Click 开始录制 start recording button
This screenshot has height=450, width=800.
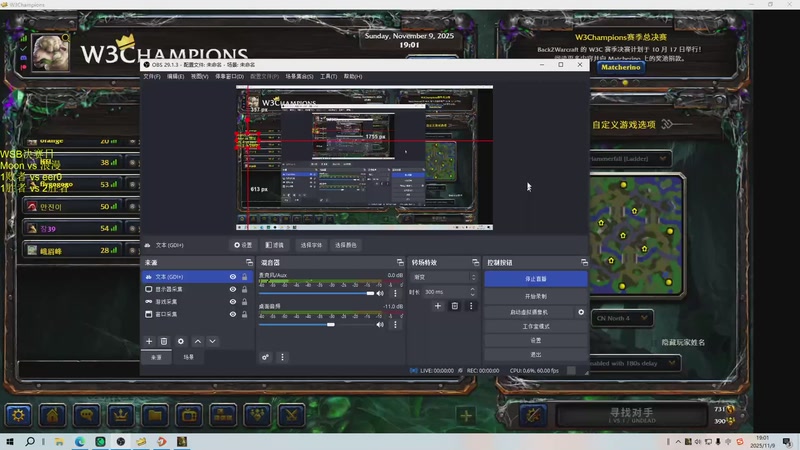[x=536, y=296]
